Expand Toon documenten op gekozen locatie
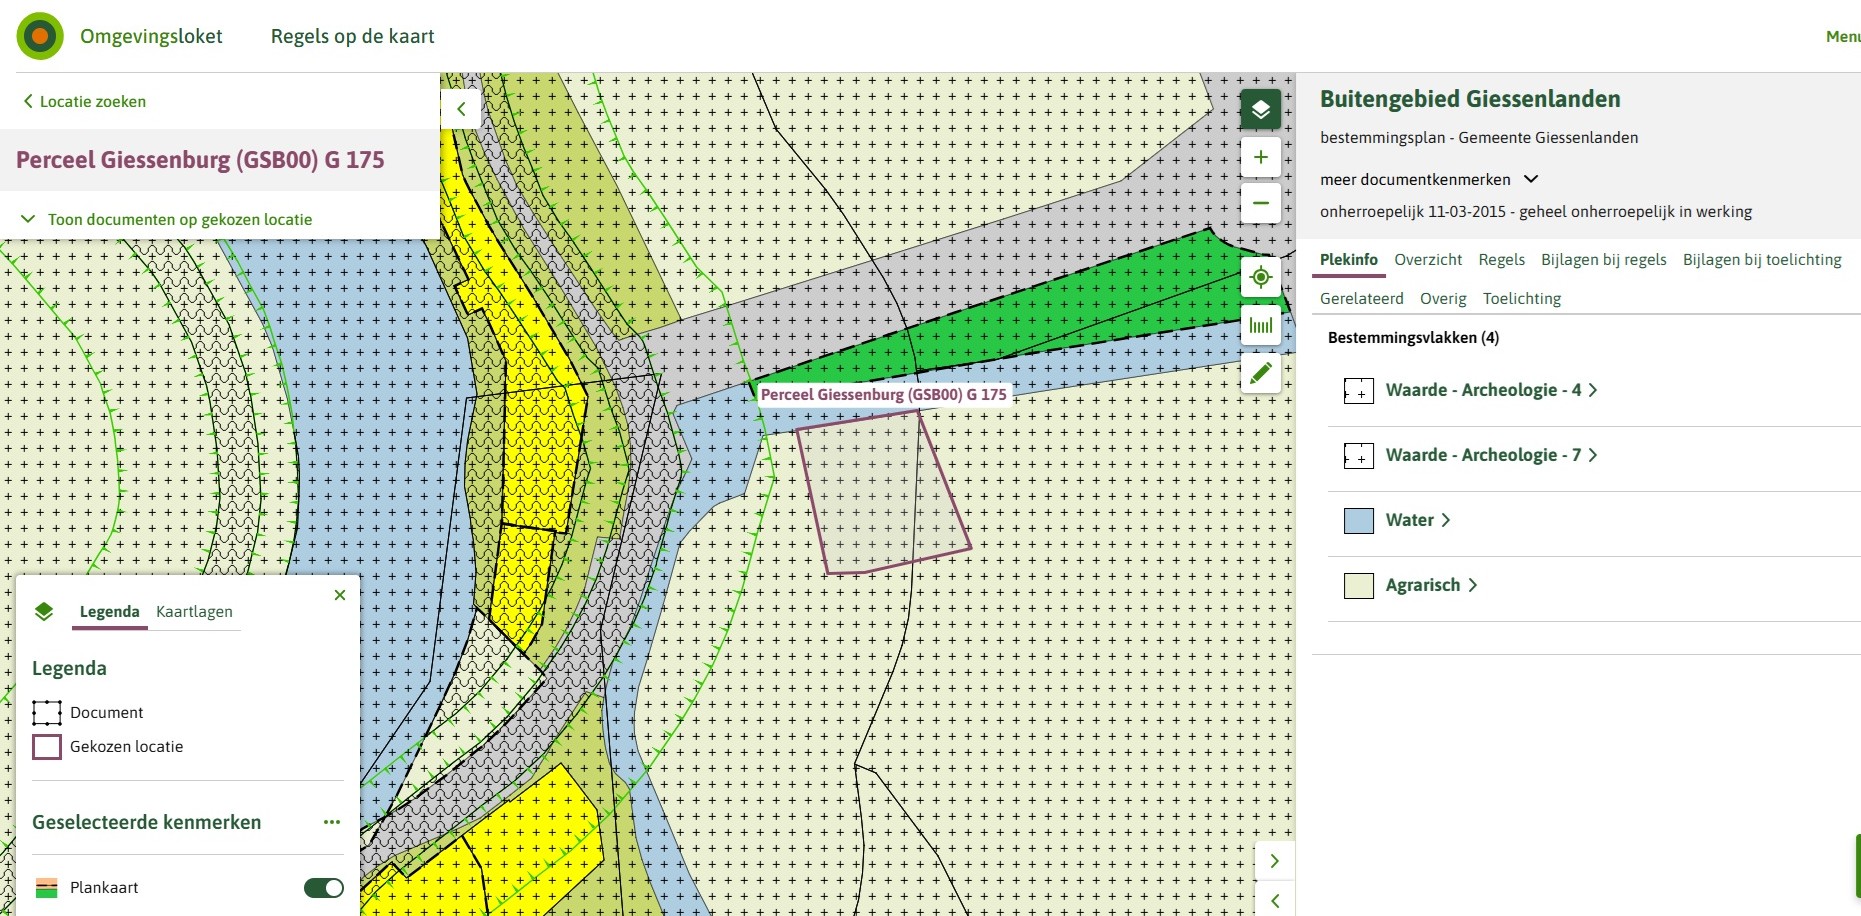The width and height of the screenshot is (1861, 916). (167, 219)
